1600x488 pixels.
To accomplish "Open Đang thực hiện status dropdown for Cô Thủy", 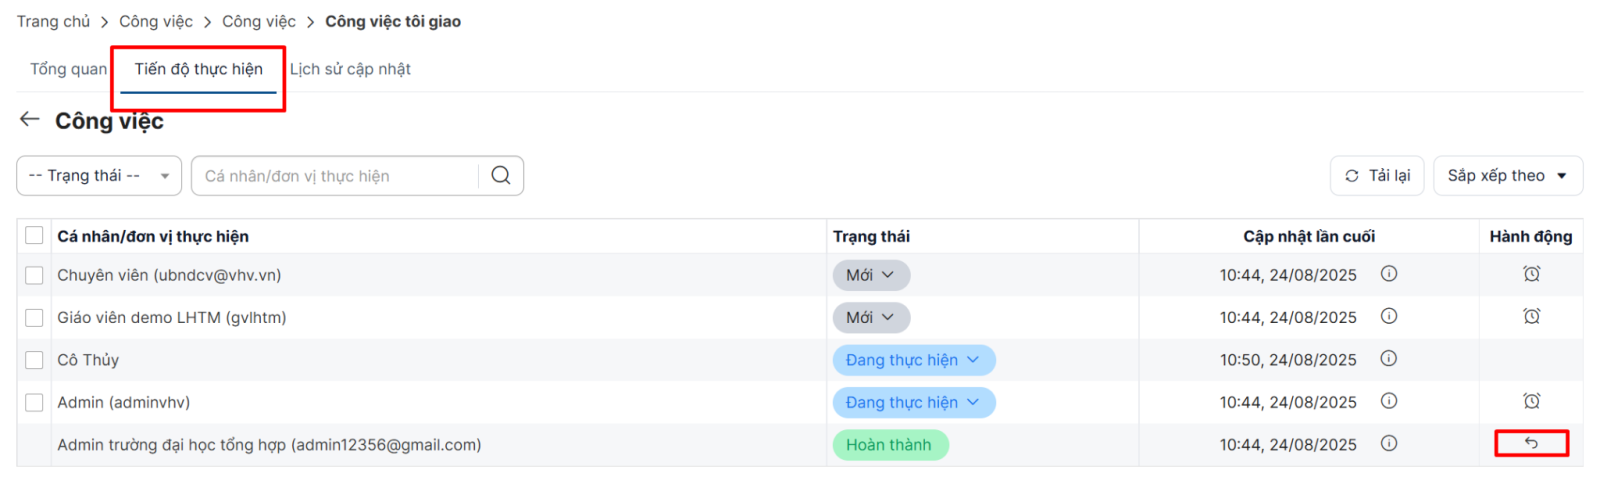I will point(913,360).
